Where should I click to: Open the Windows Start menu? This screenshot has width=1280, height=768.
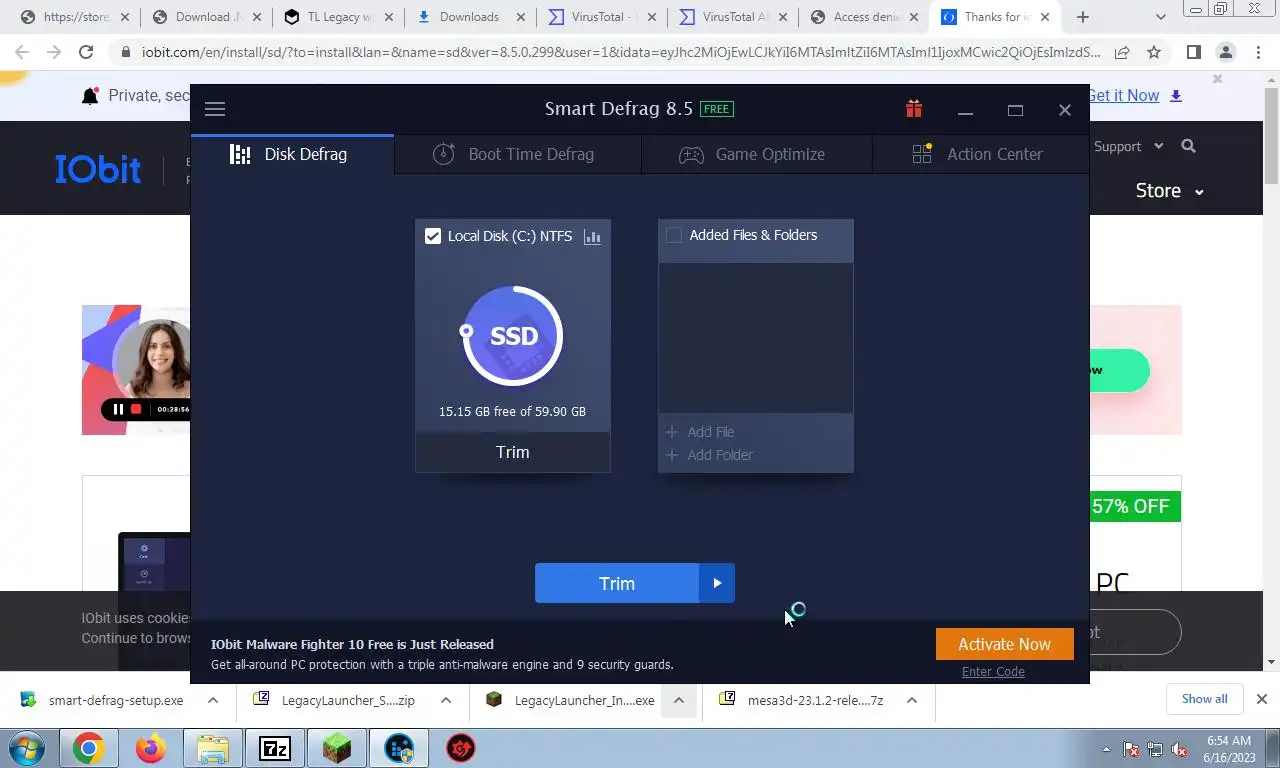point(27,748)
